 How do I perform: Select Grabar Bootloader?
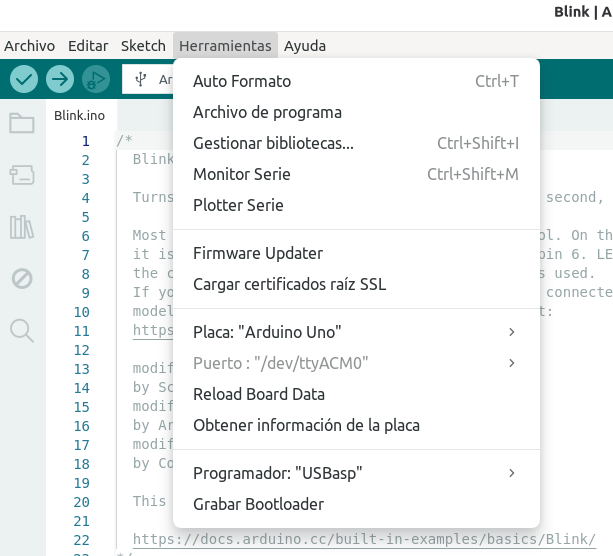(x=356, y=504)
